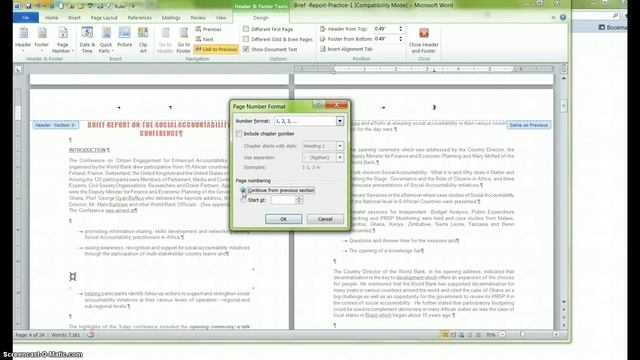Click the Header -Section 3- tag

[55, 125]
